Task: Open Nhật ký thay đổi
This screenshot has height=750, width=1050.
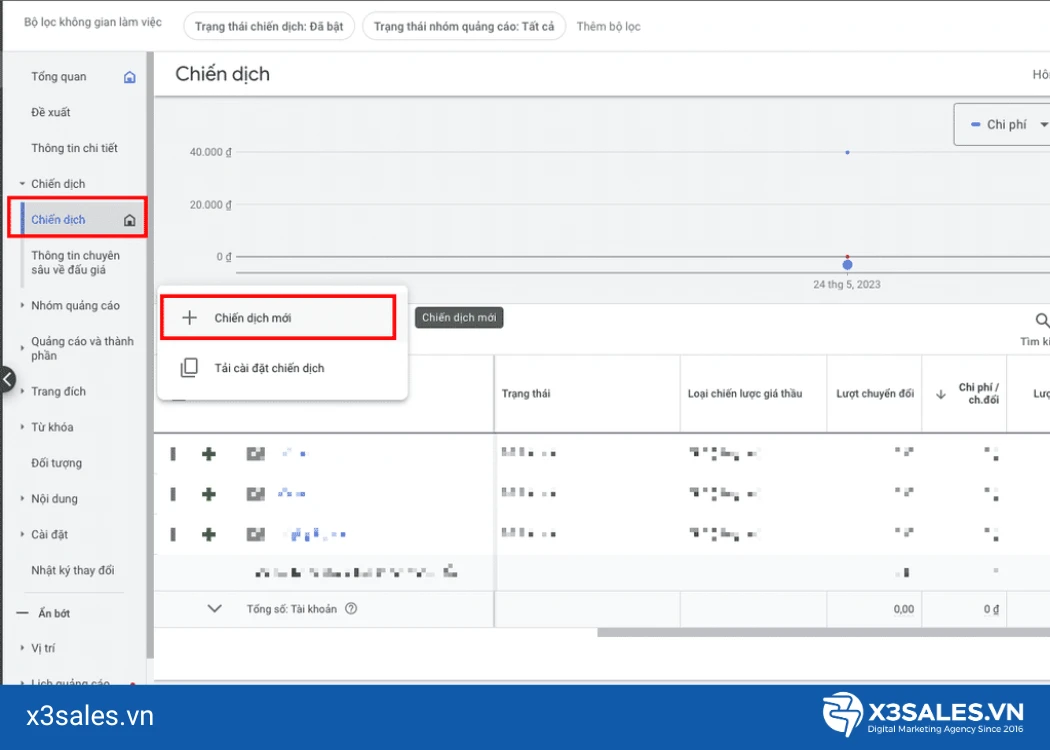Action: [72, 570]
